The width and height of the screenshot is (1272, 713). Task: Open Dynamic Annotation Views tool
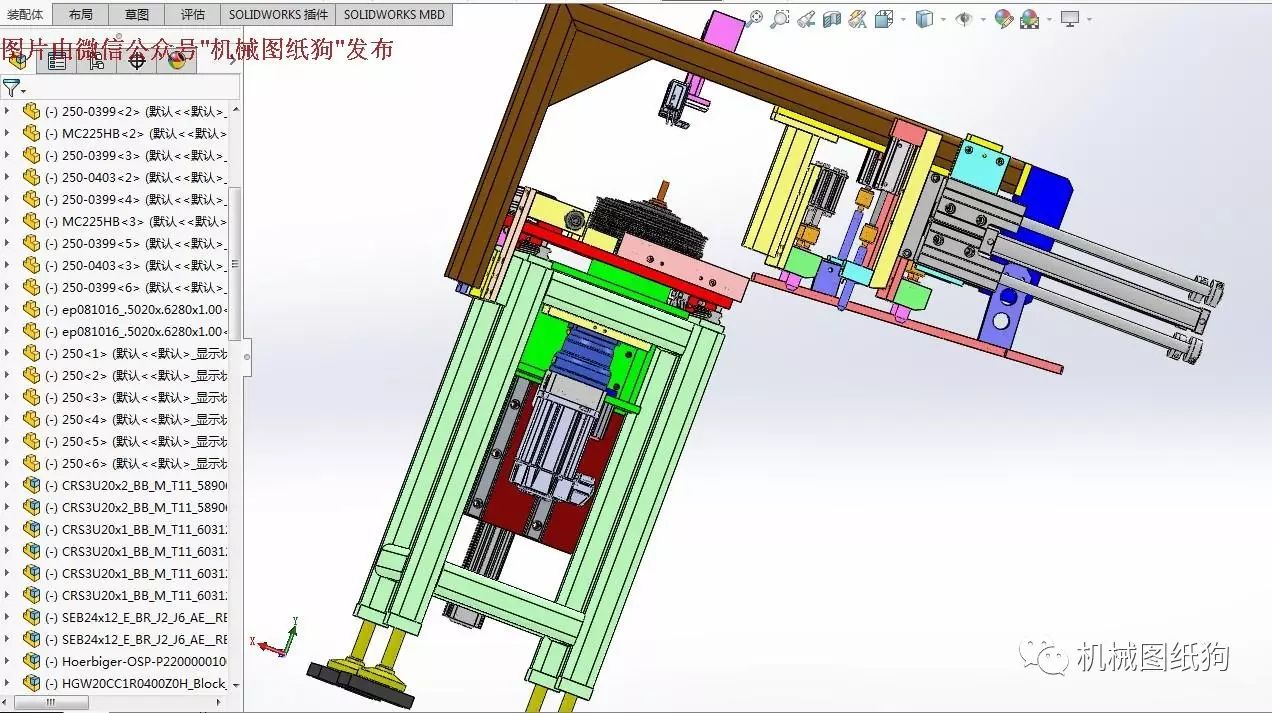tap(858, 18)
